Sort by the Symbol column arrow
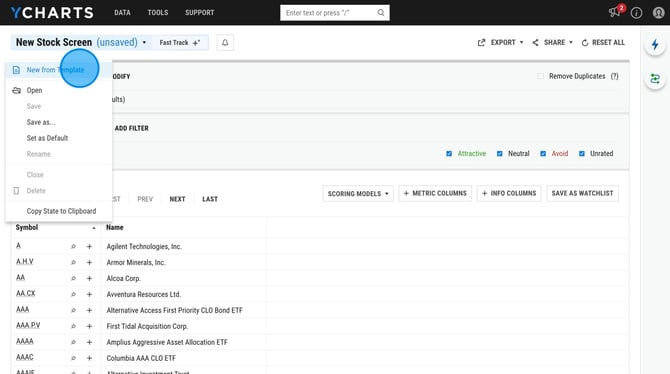This screenshot has height=374, width=670. (x=94, y=228)
